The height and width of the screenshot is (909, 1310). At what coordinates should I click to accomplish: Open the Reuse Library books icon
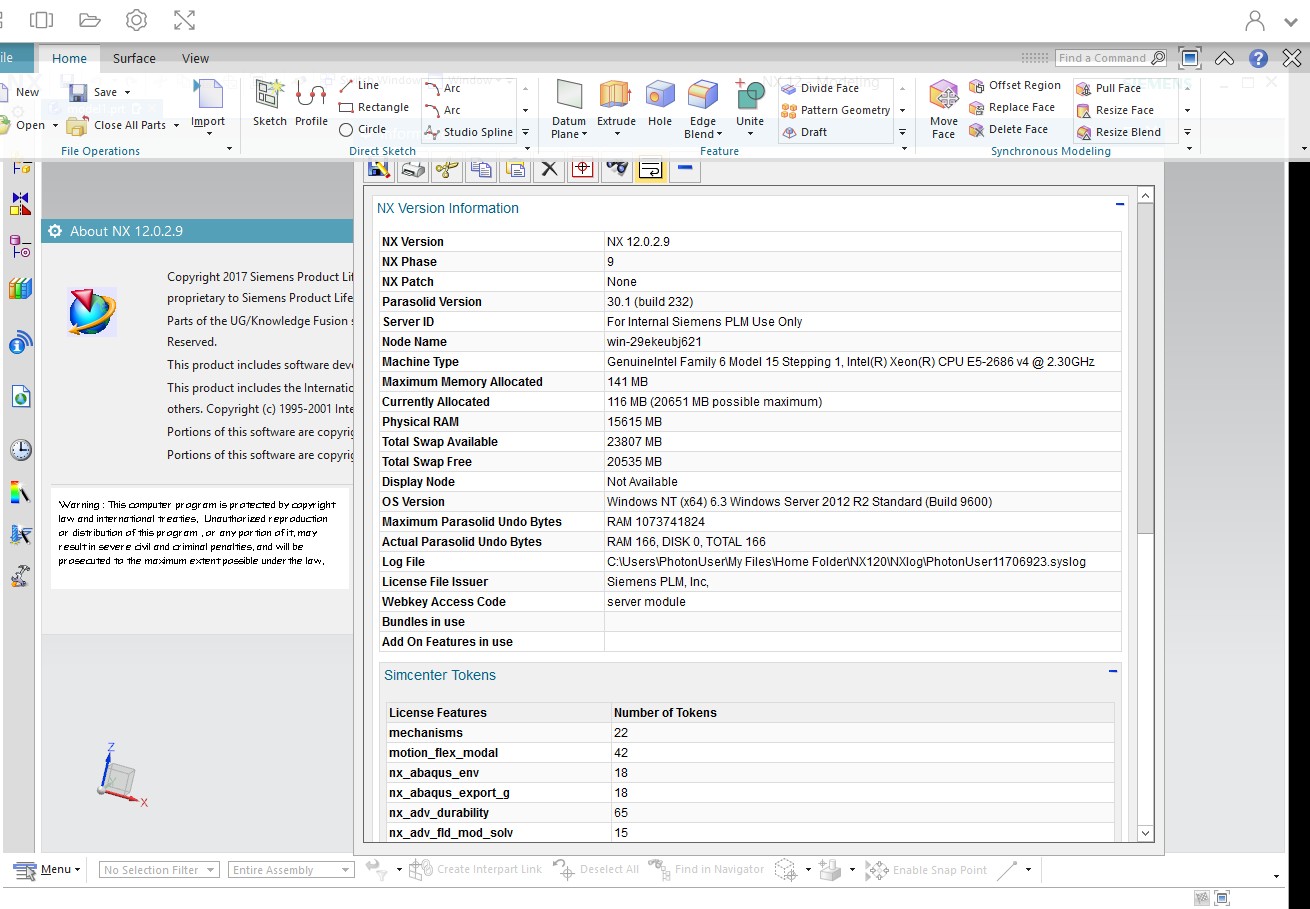[x=20, y=290]
